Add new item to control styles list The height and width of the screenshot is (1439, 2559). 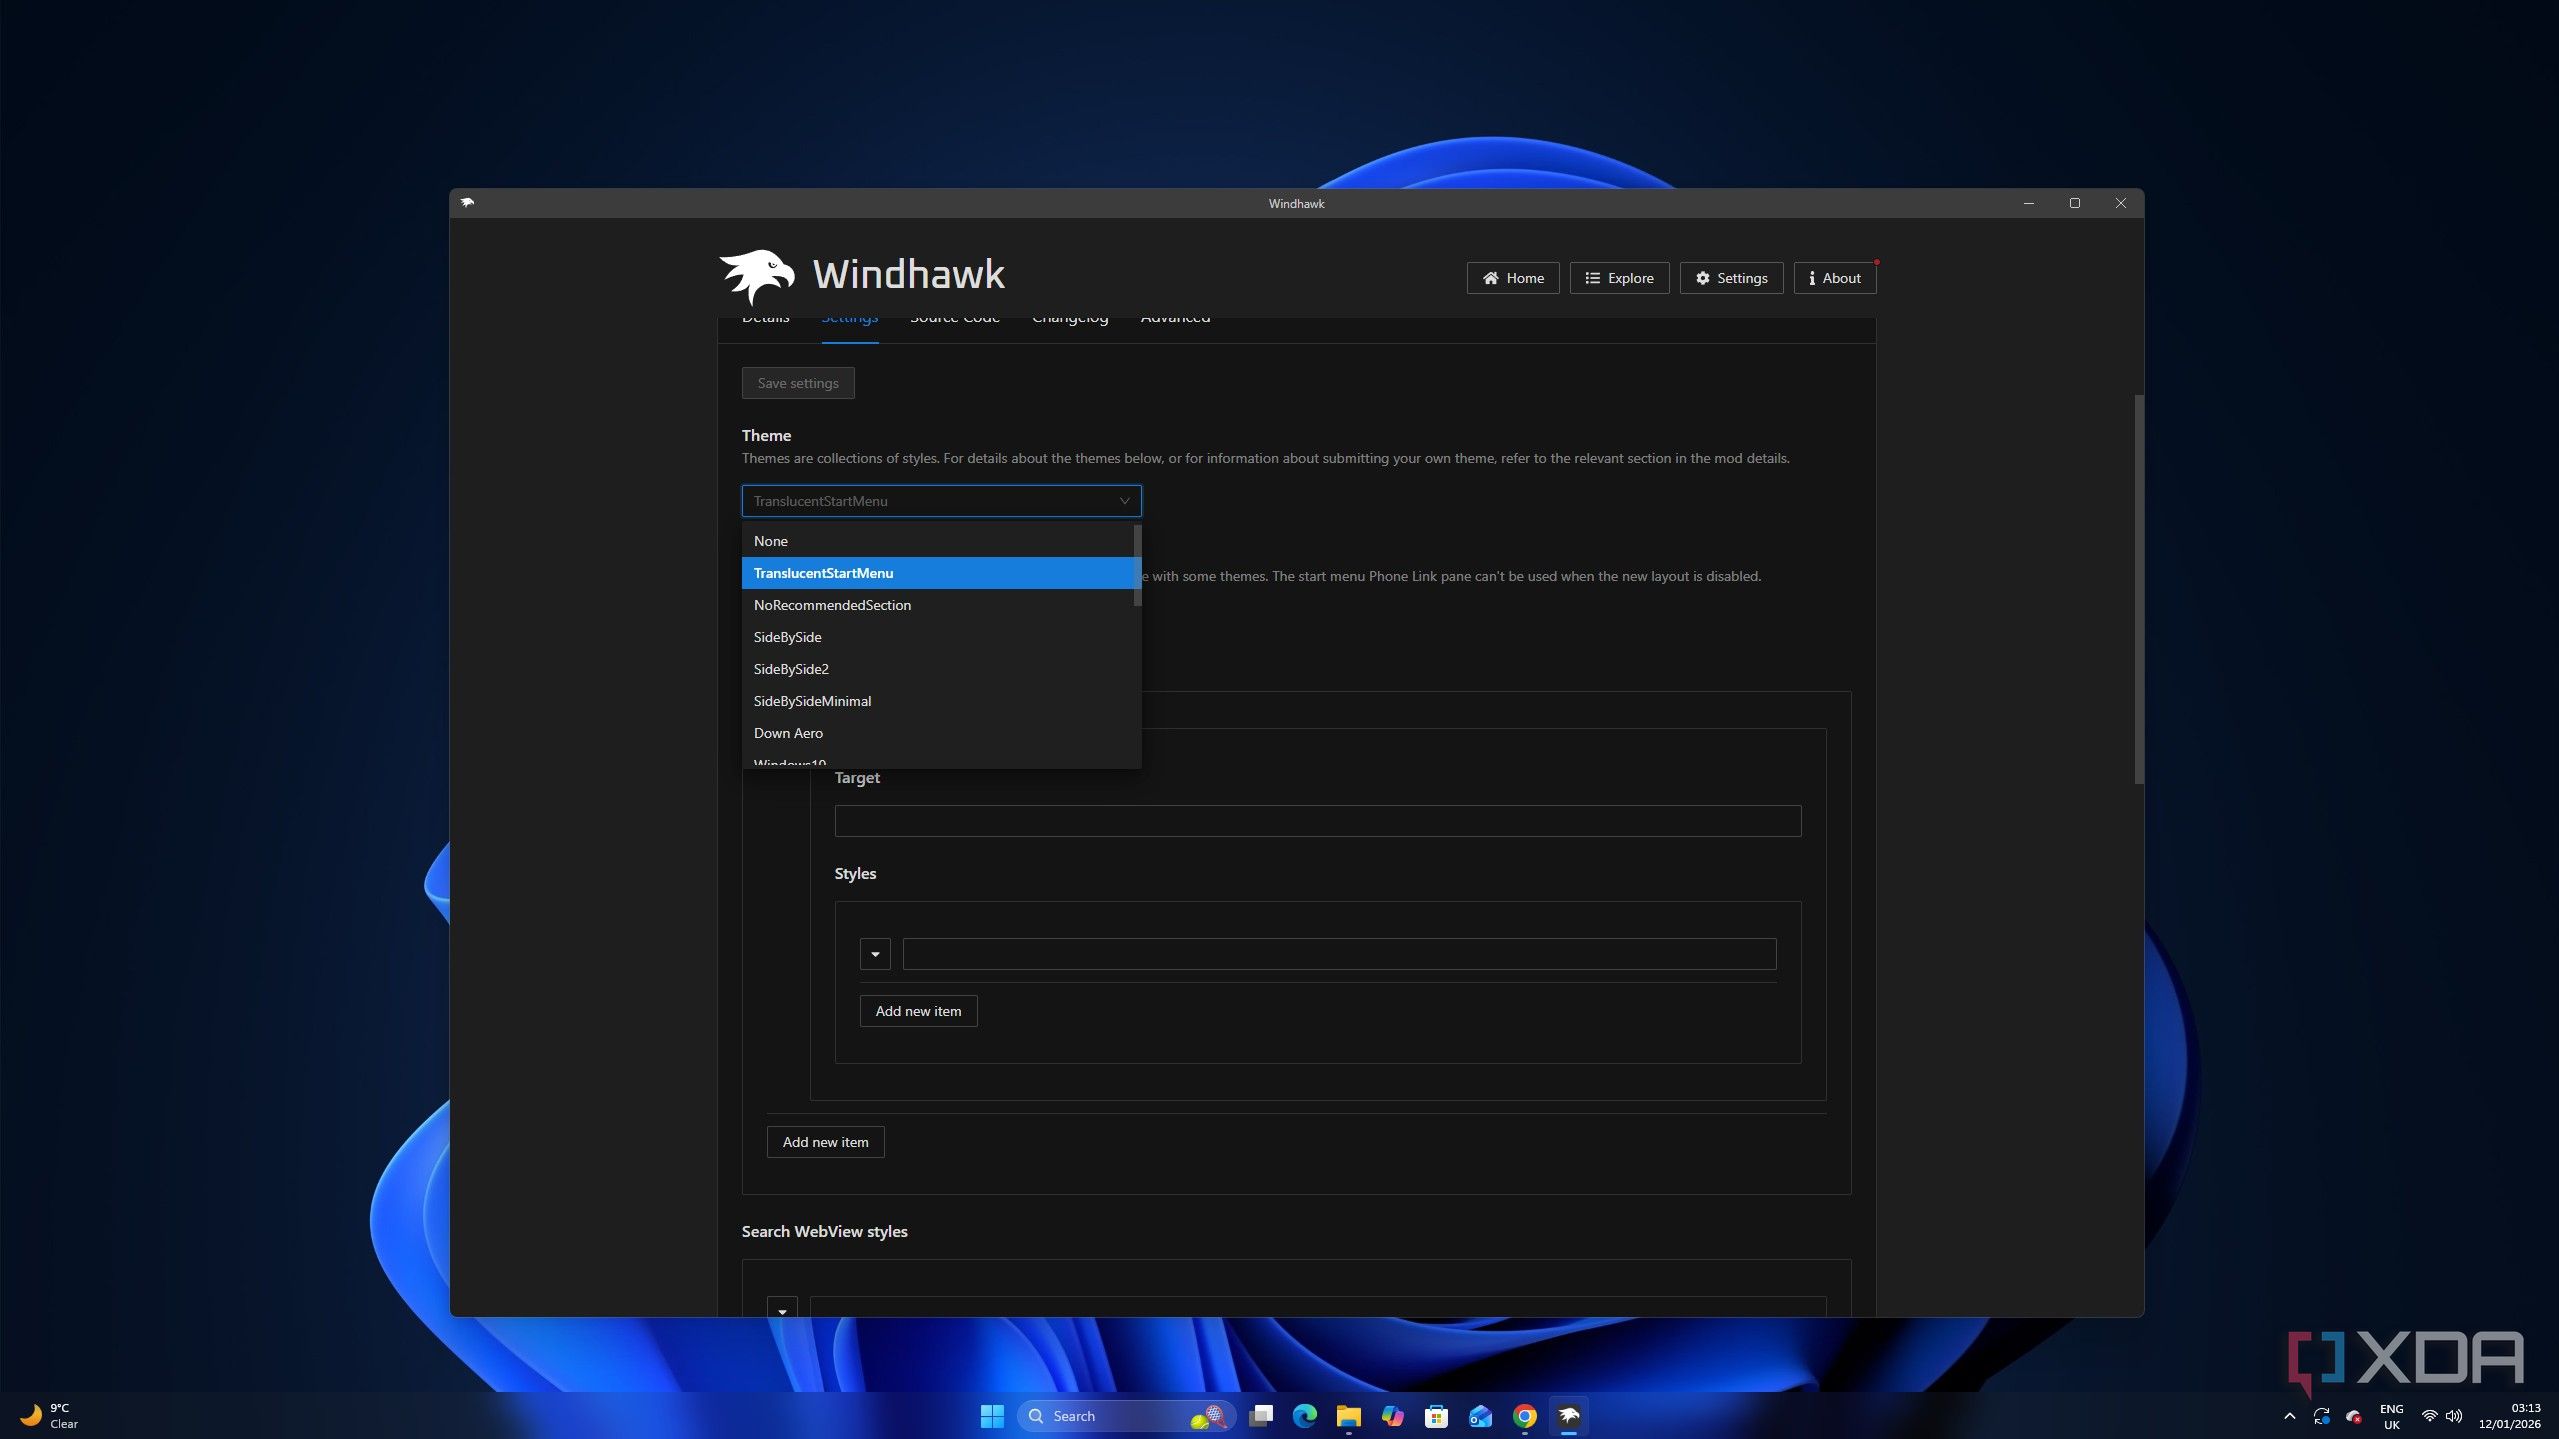pos(825,1142)
